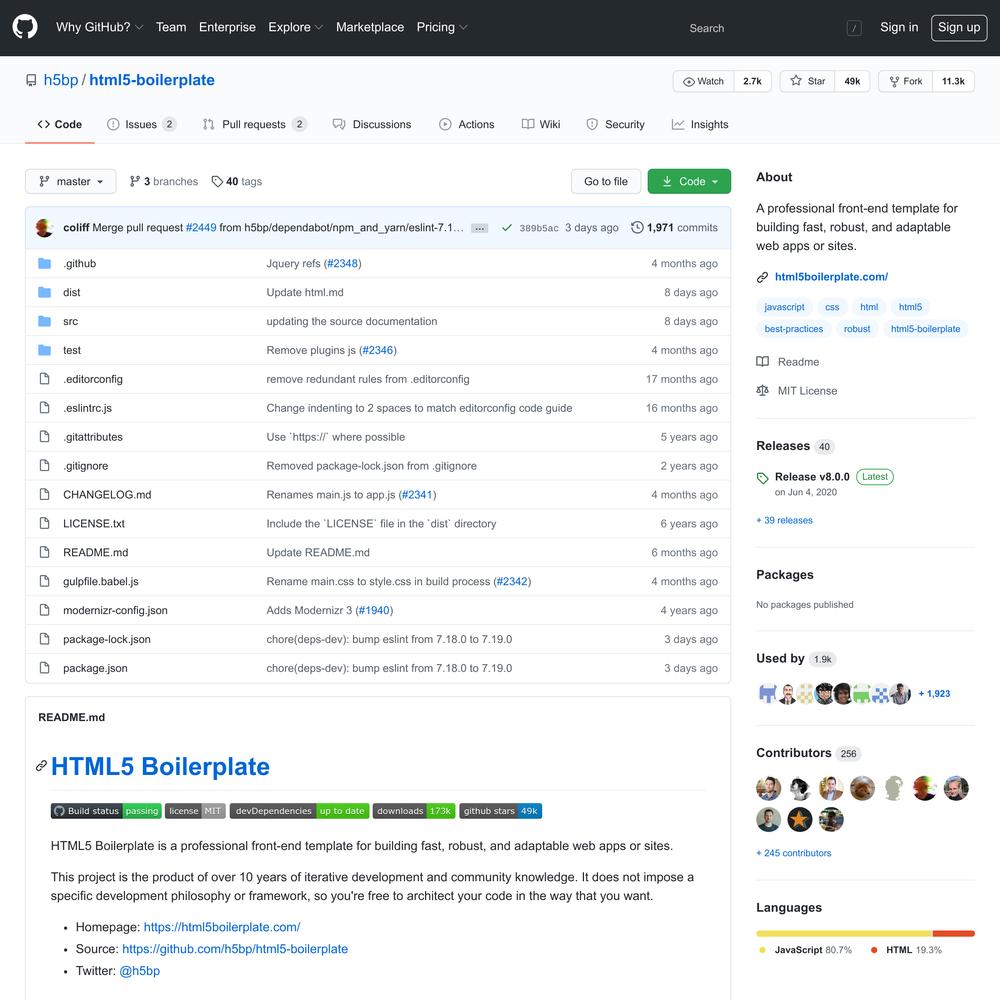Open the Security tab
Screen dimensions: 1000x1000
coord(615,124)
